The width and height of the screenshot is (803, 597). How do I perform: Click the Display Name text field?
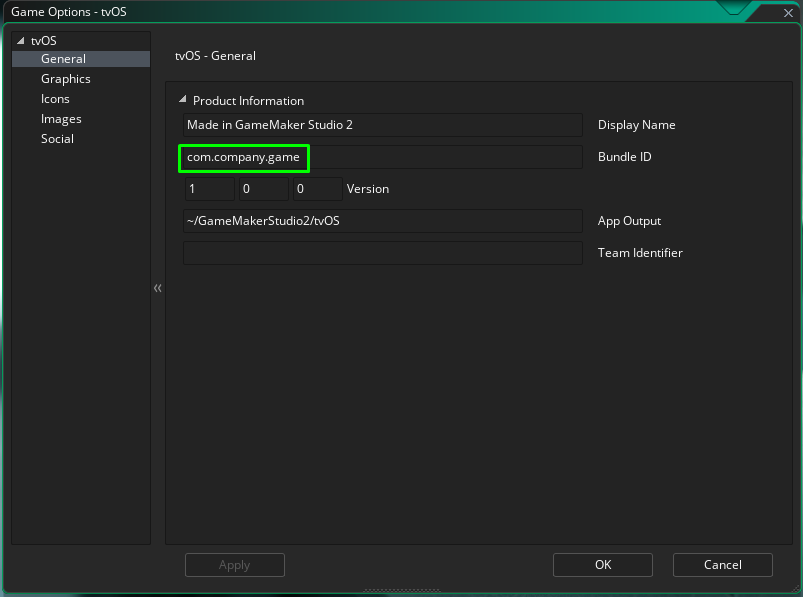point(382,125)
